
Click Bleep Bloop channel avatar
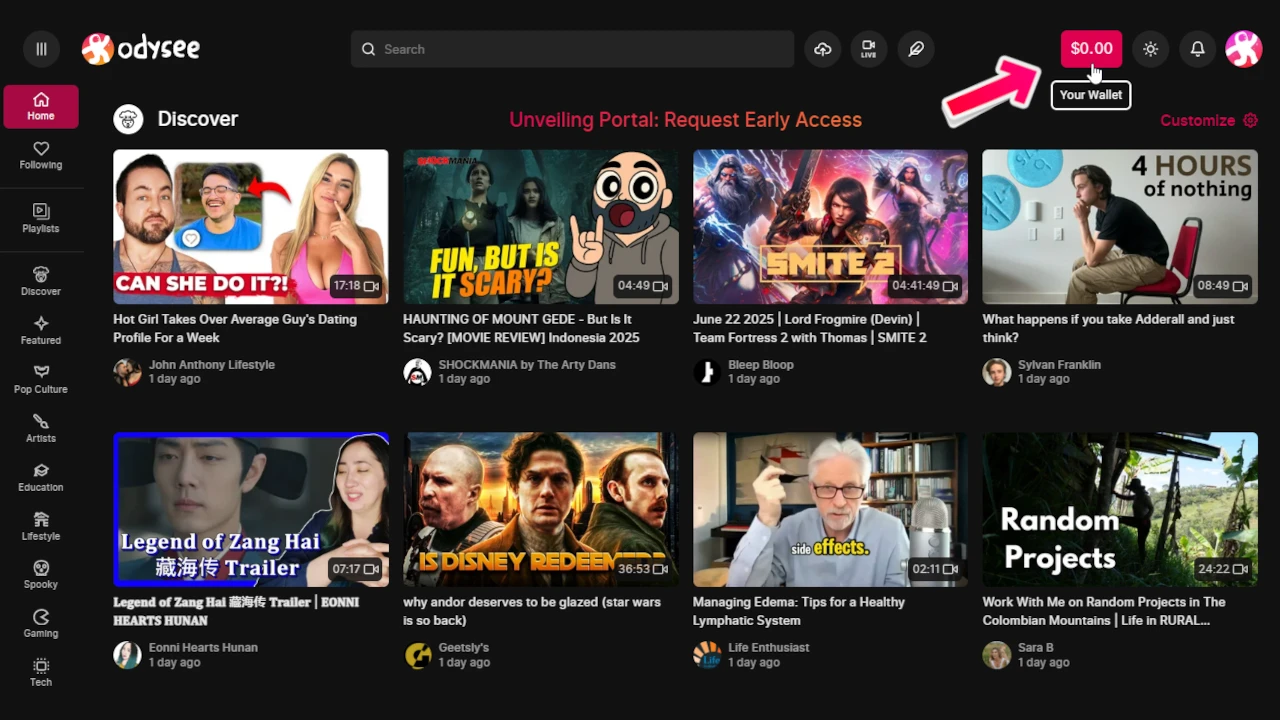707,372
